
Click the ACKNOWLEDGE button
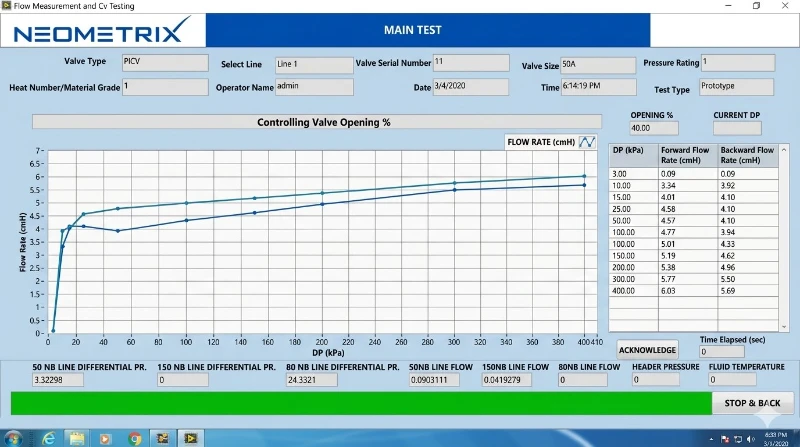pyautogui.click(x=647, y=350)
